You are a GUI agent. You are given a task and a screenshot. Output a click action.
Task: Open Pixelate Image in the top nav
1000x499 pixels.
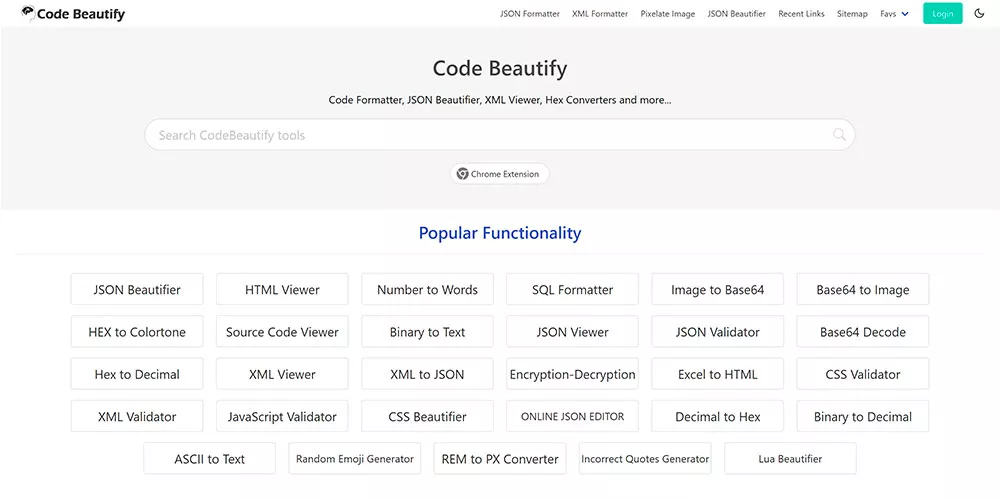(x=668, y=13)
